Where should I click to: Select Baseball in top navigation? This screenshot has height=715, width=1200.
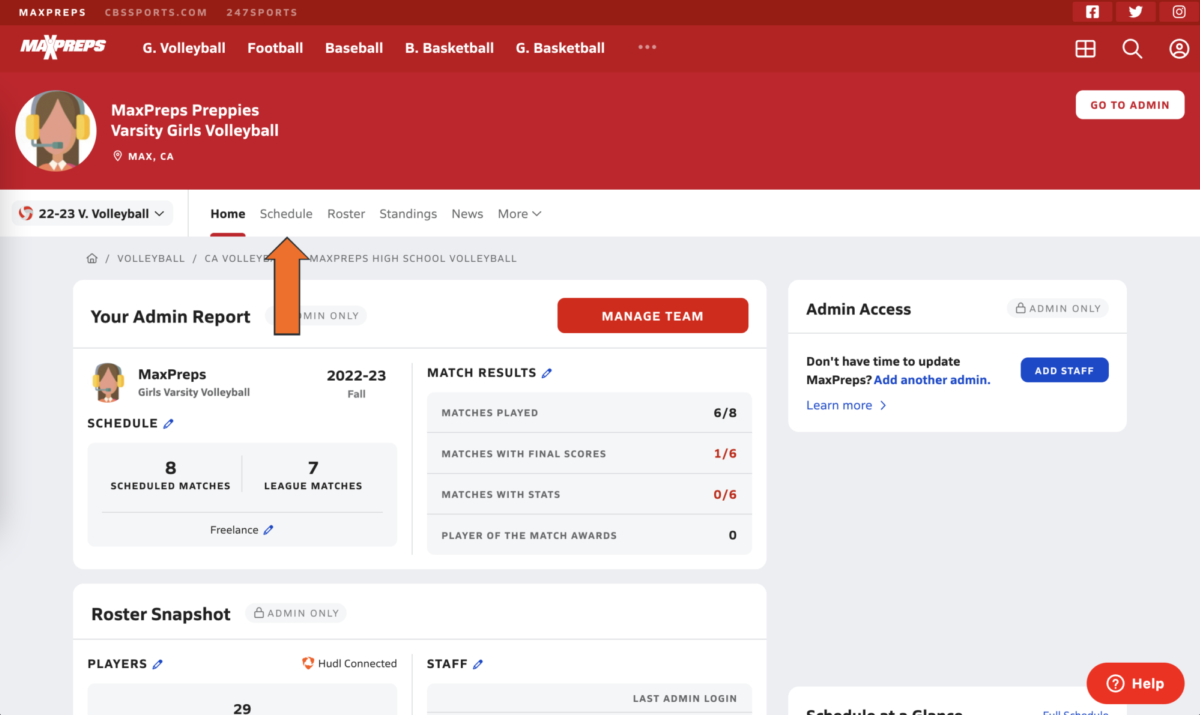tap(354, 48)
